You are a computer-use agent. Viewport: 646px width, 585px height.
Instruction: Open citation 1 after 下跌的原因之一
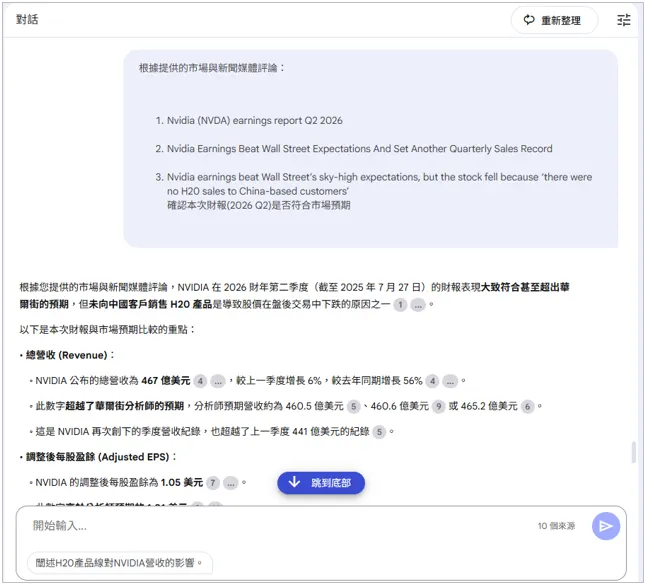pyautogui.click(x=400, y=305)
